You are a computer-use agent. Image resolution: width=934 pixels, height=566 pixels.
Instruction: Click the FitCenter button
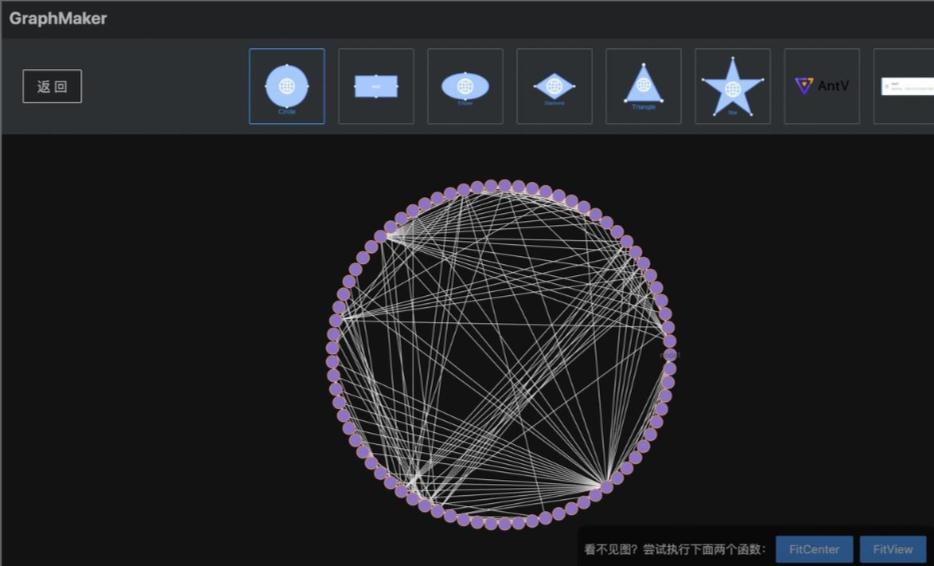(x=814, y=549)
